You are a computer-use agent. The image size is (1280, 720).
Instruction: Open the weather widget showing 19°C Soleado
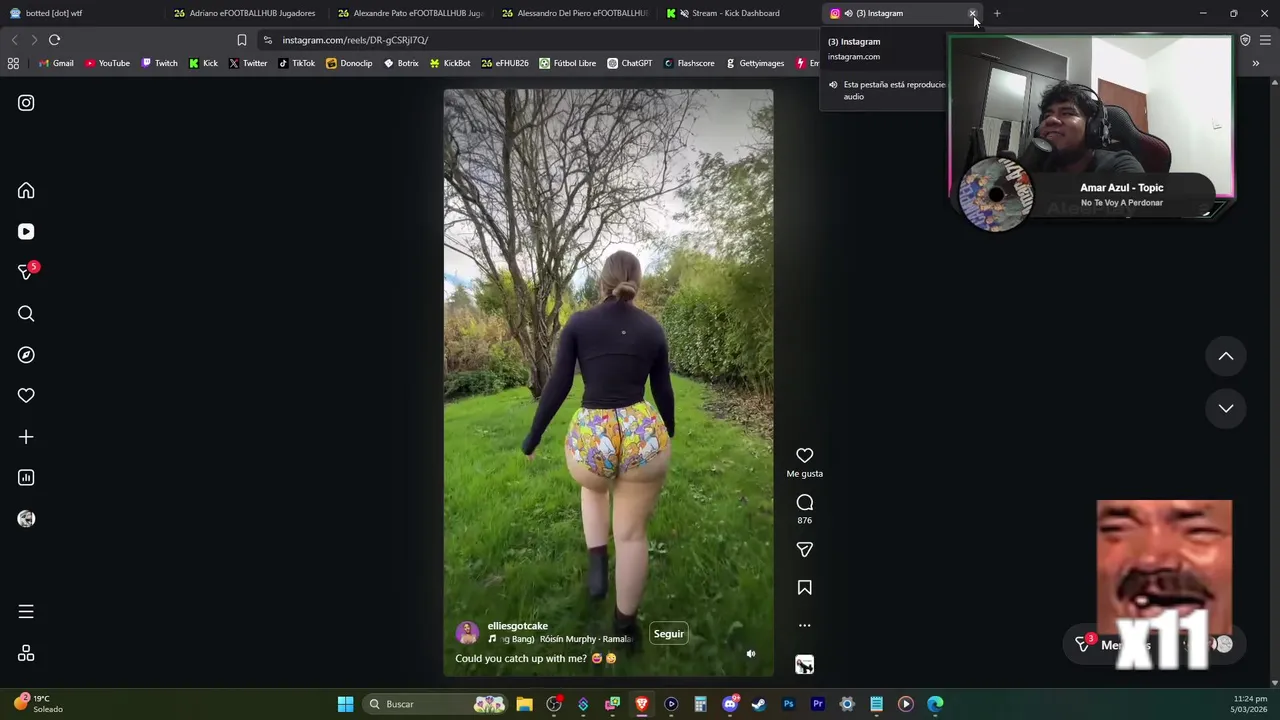click(38, 704)
